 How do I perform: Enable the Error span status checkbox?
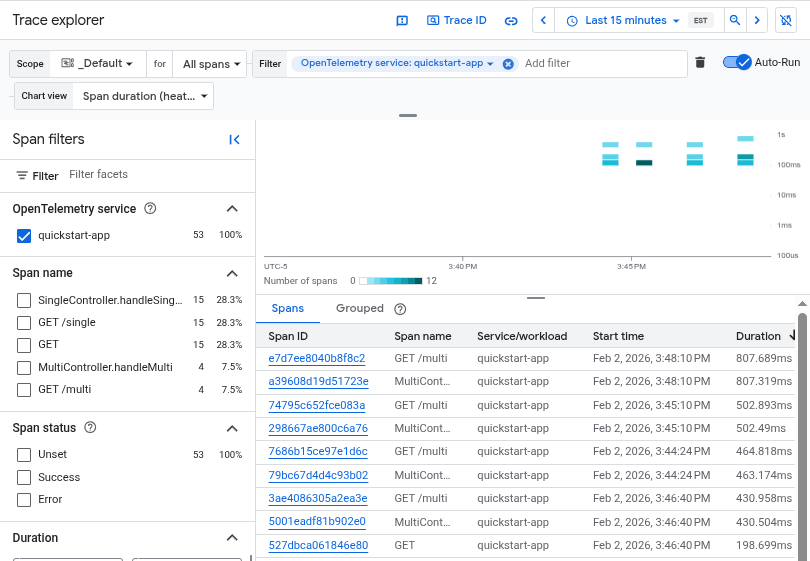[x=24, y=499]
